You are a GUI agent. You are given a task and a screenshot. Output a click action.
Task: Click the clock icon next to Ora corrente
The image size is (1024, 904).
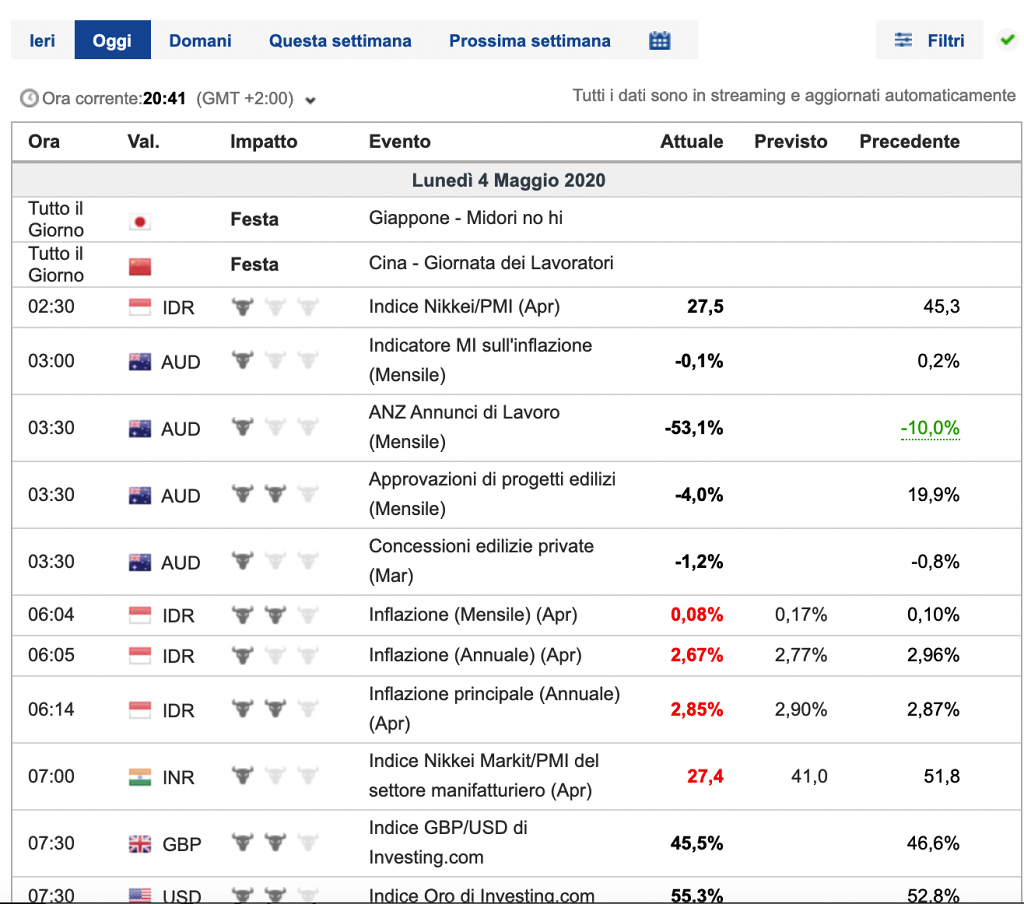[x=29, y=99]
